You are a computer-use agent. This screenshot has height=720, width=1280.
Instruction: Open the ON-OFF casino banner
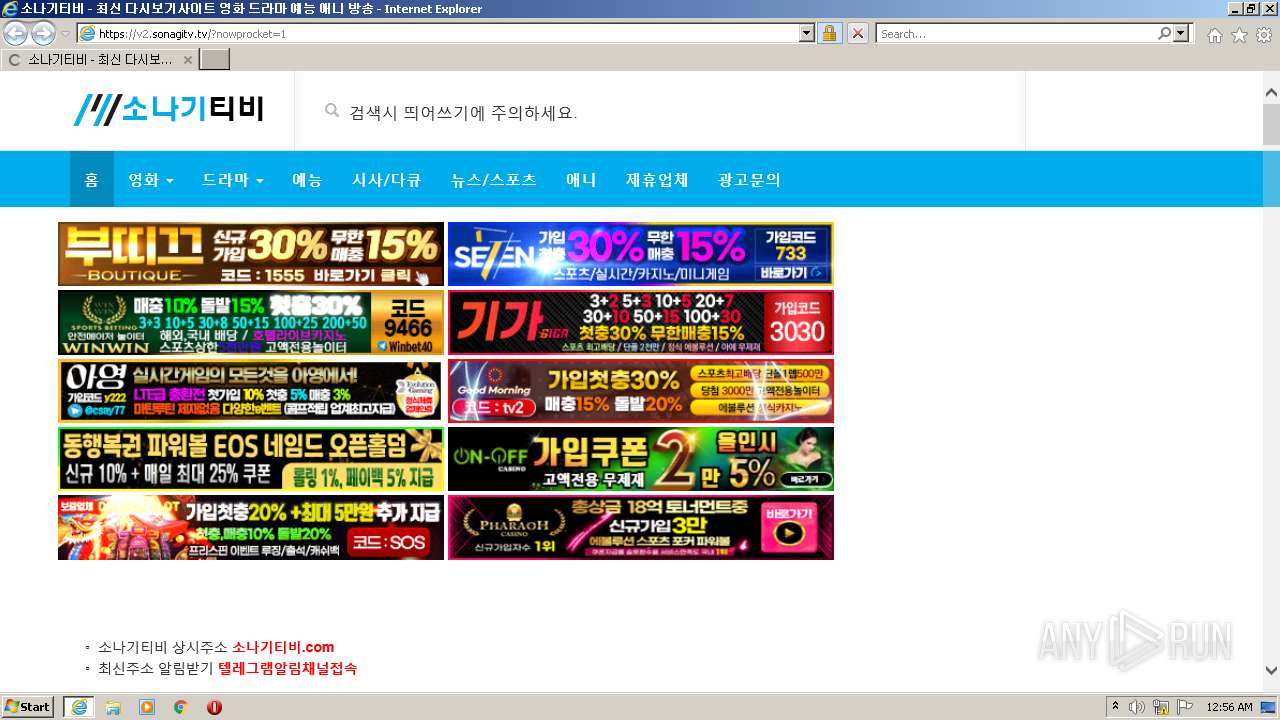click(x=641, y=459)
